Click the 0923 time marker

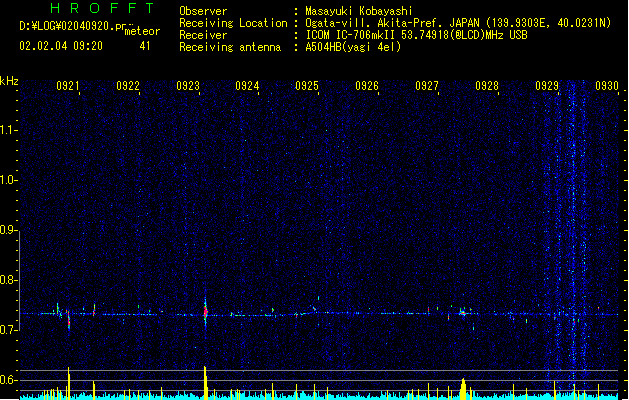click(188, 86)
